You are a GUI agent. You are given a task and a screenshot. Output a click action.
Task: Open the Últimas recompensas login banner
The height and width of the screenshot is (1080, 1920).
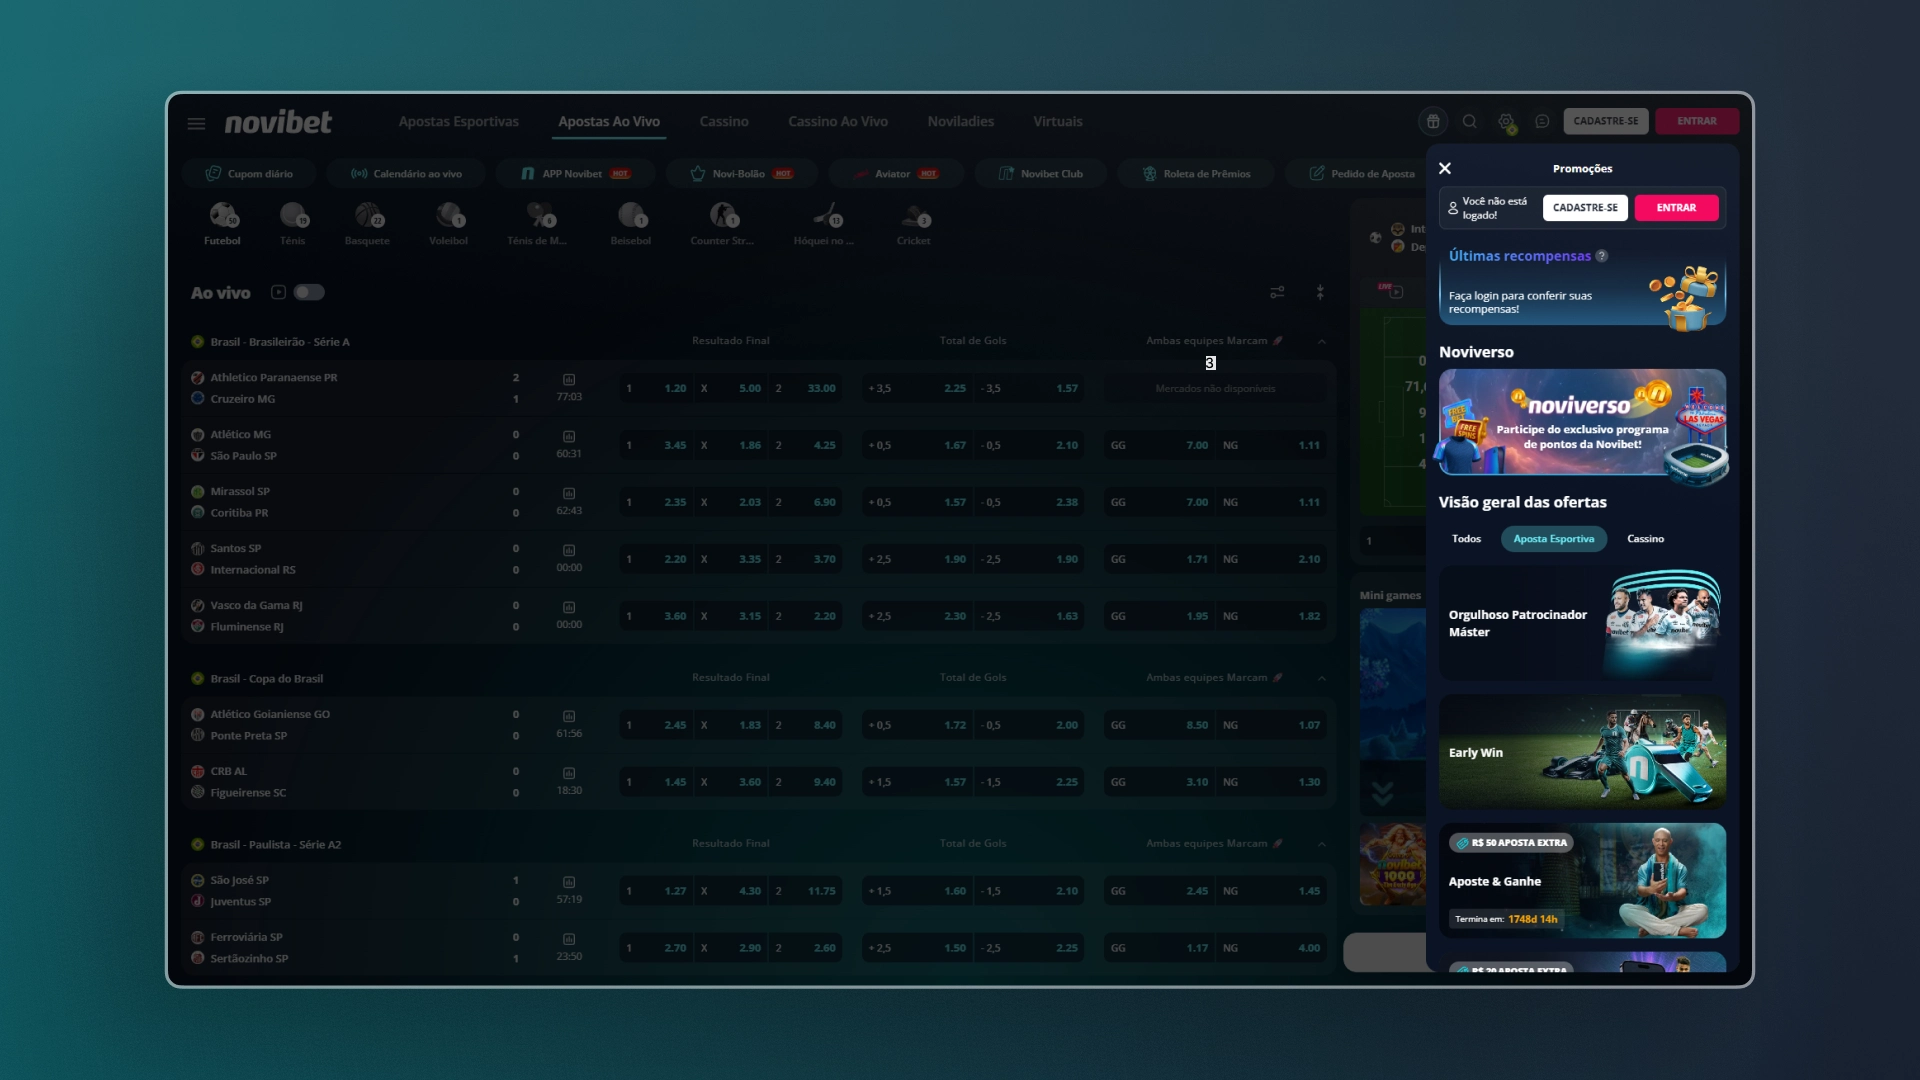pyautogui.click(x=1582, y=284)
